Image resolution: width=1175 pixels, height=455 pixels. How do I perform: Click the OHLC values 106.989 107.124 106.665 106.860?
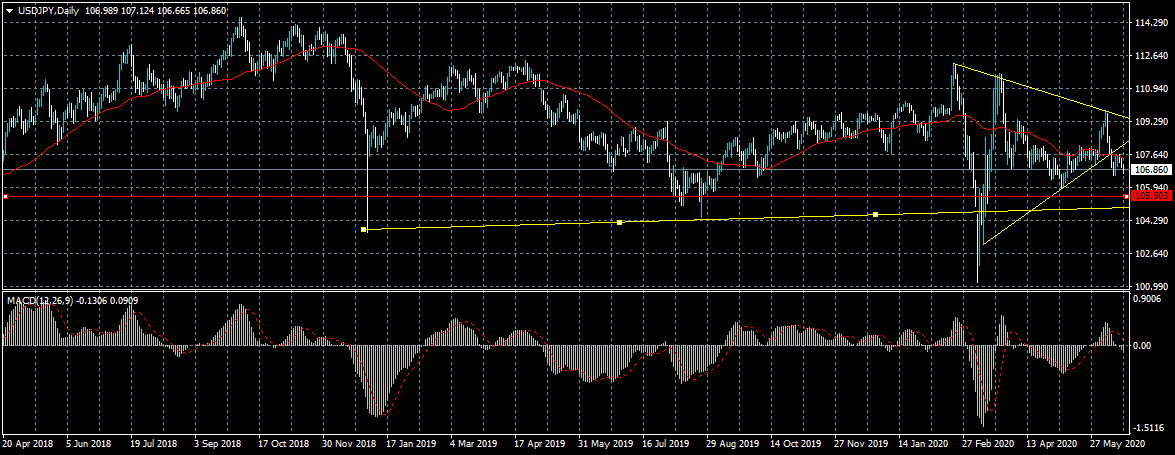pyautogui.click(x=157, y=10)
